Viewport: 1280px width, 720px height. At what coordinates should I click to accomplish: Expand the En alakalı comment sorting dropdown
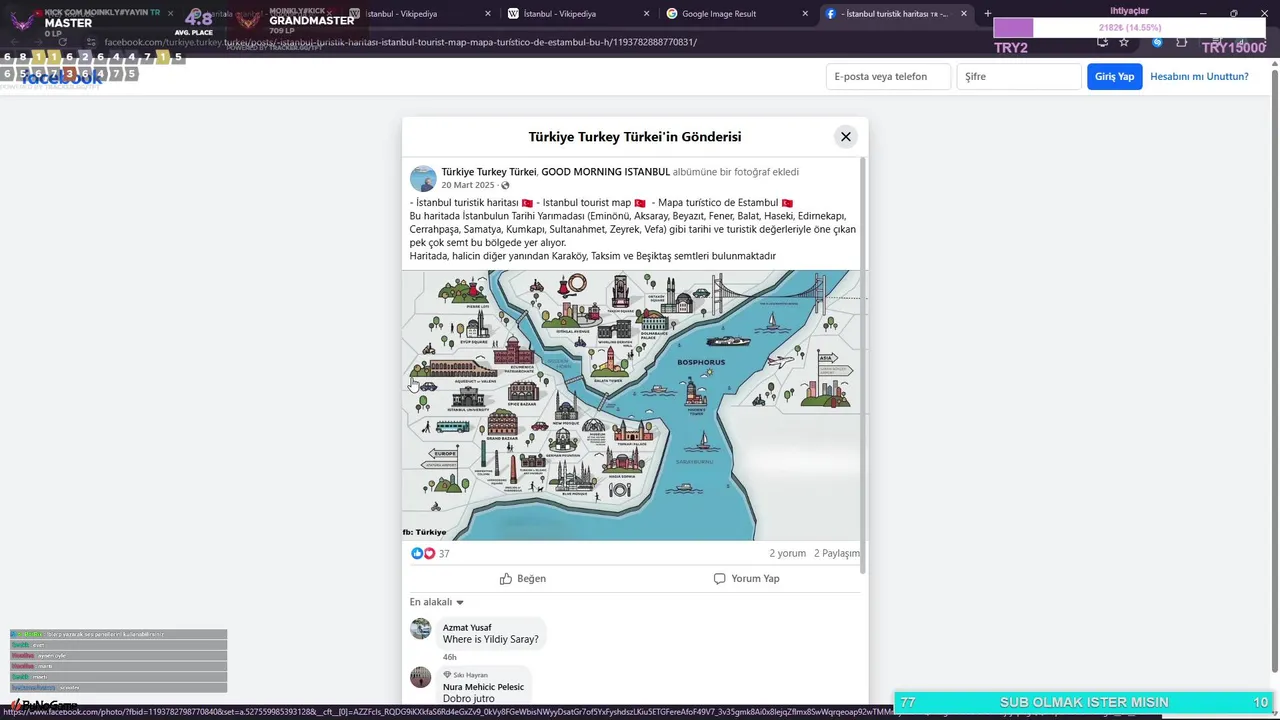tap(437, 602)
